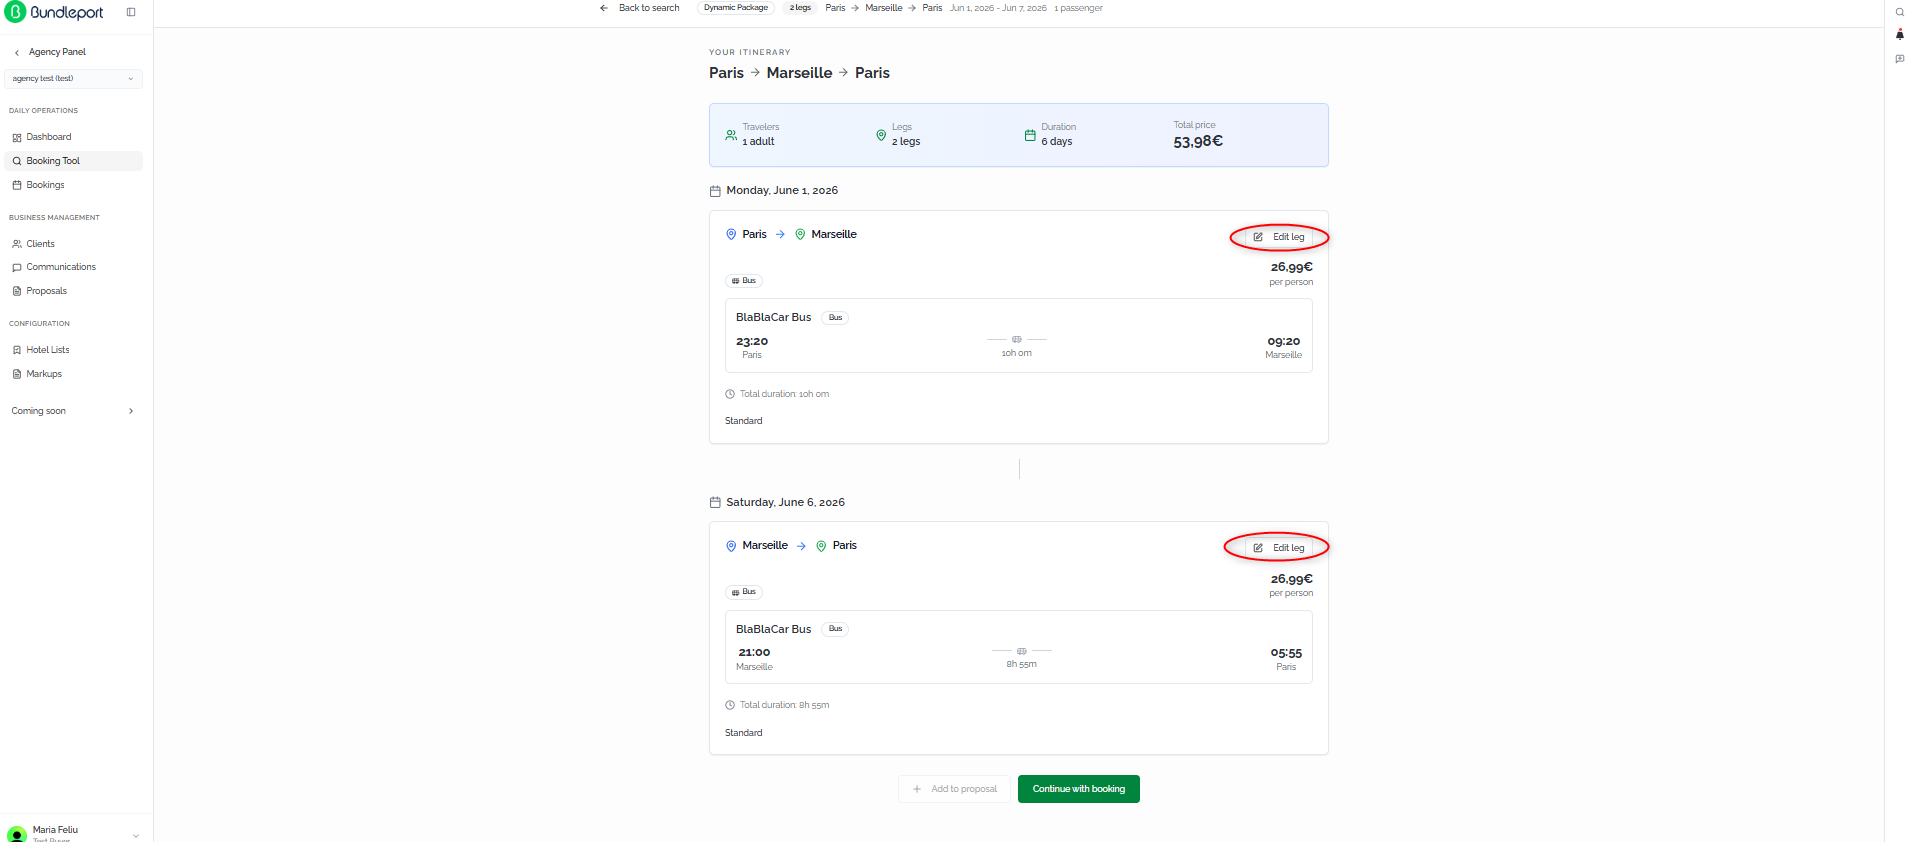The image size is (1910, 842).
Task: Click Edit leg for Paris to Marseille
Action: coord(1279,237)
